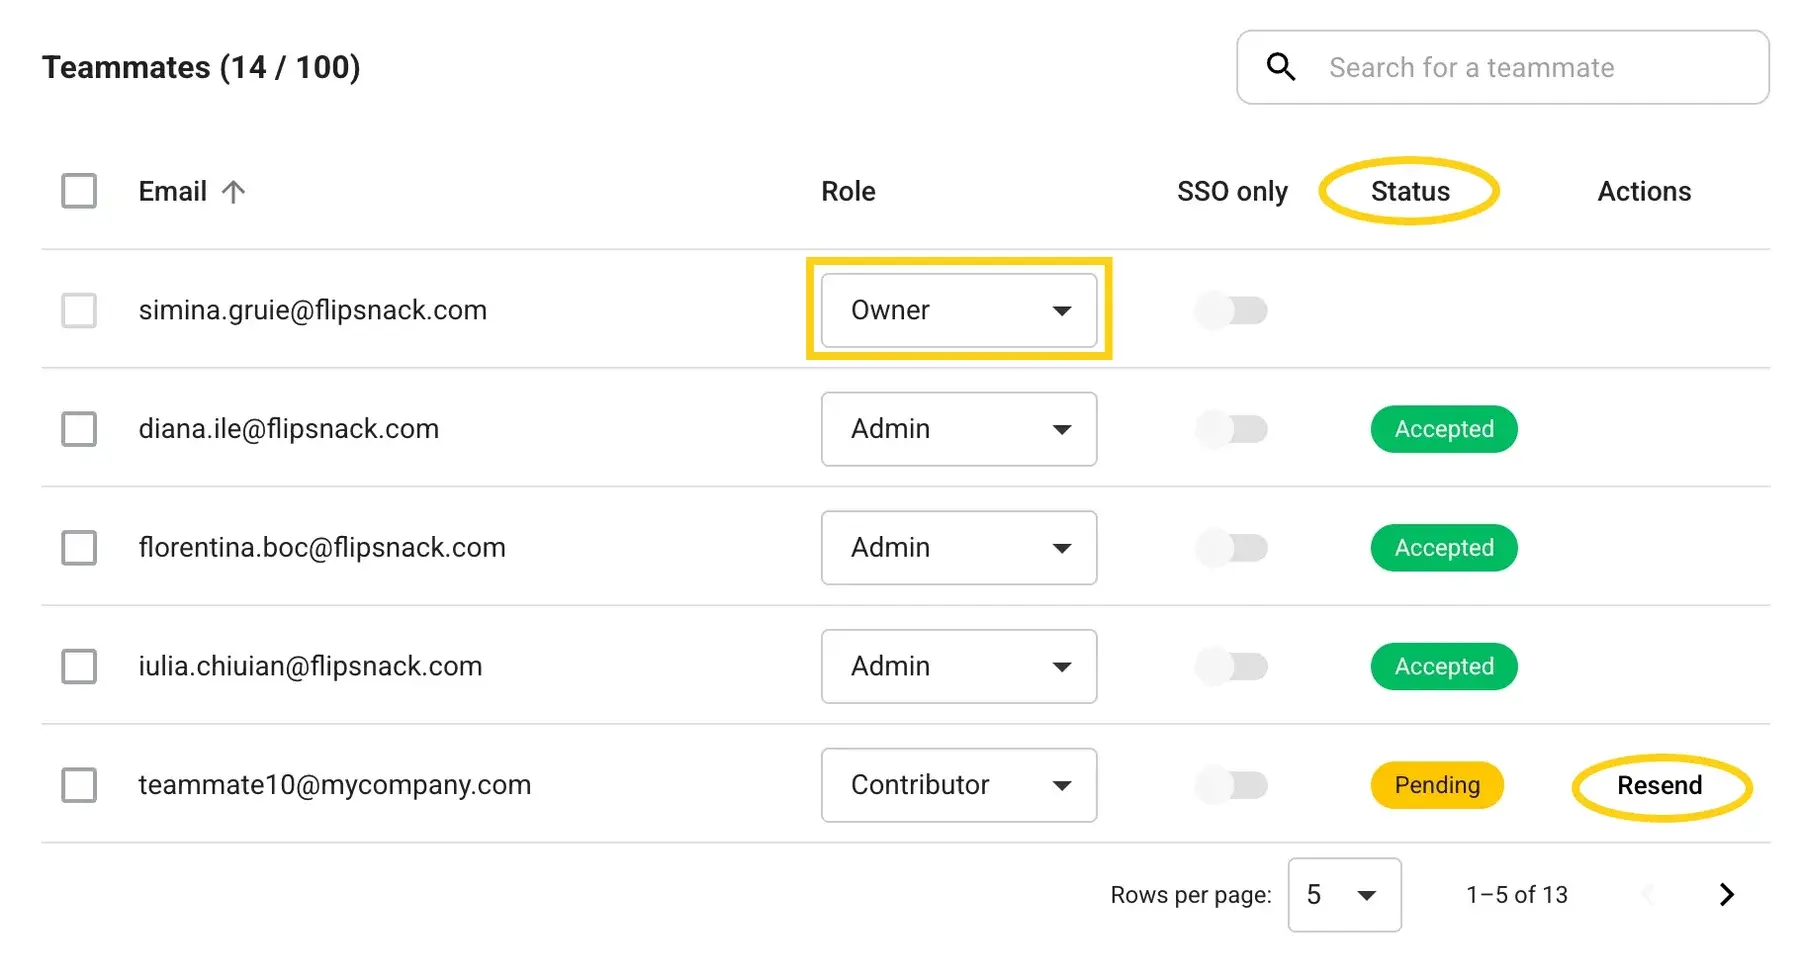Viewport: 1800px width, 971px height.
Task: Click the Rows per page label
Action: click(1191, 895)
